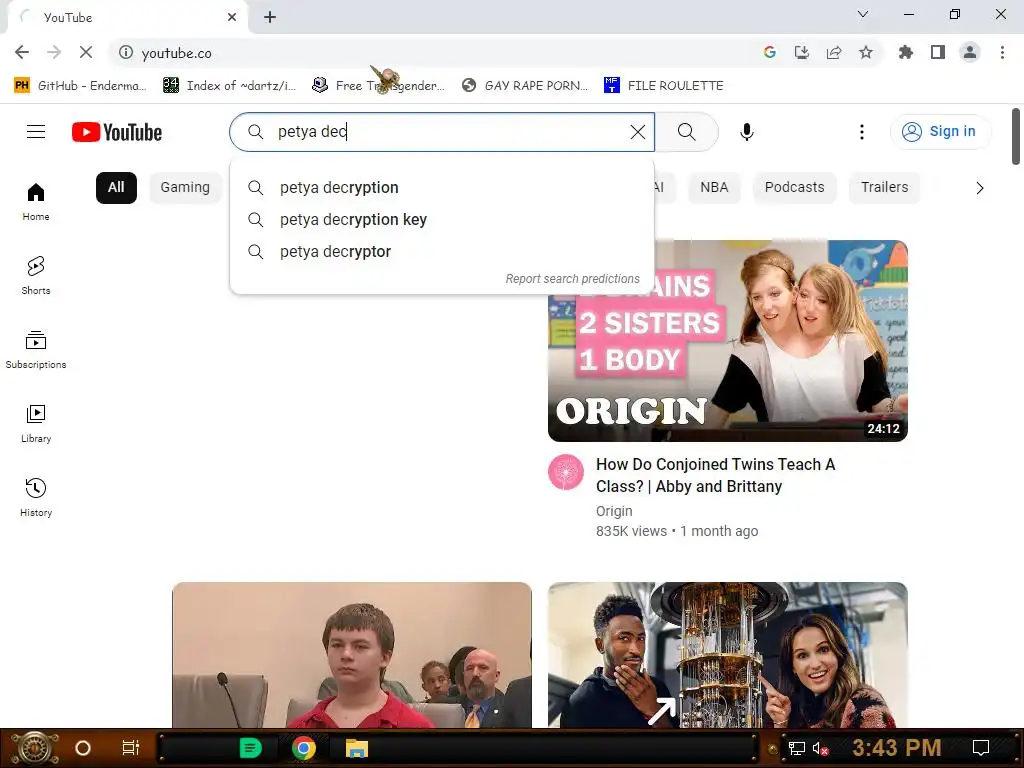Click the muted volume tray icon
The height and width of the screenshot is (768, 1024).
click(821, 748)
